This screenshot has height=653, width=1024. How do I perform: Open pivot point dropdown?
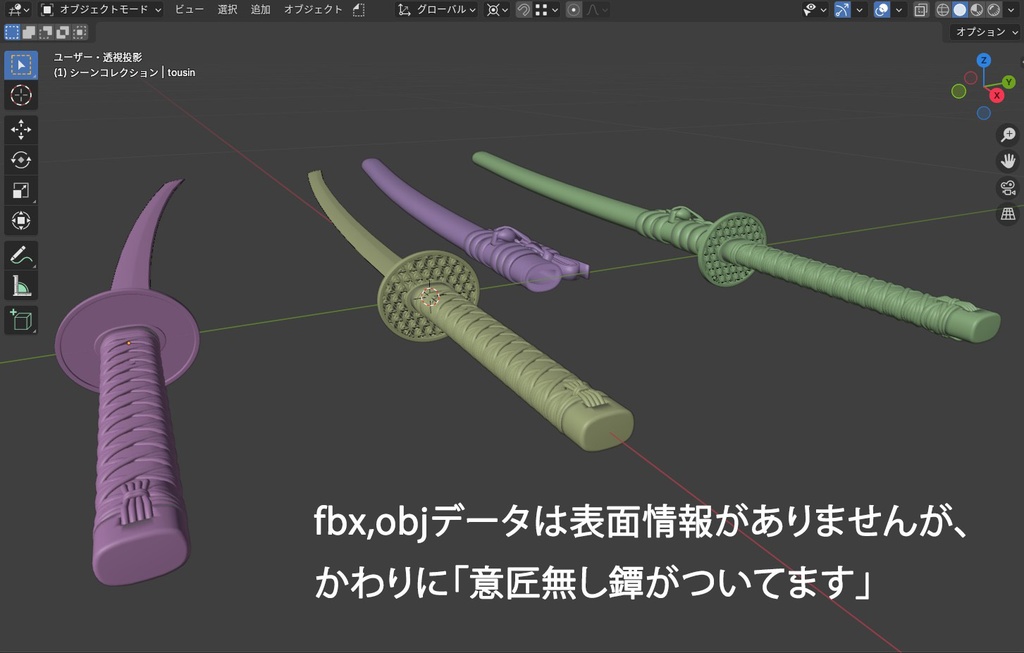(x=498, y=10)
